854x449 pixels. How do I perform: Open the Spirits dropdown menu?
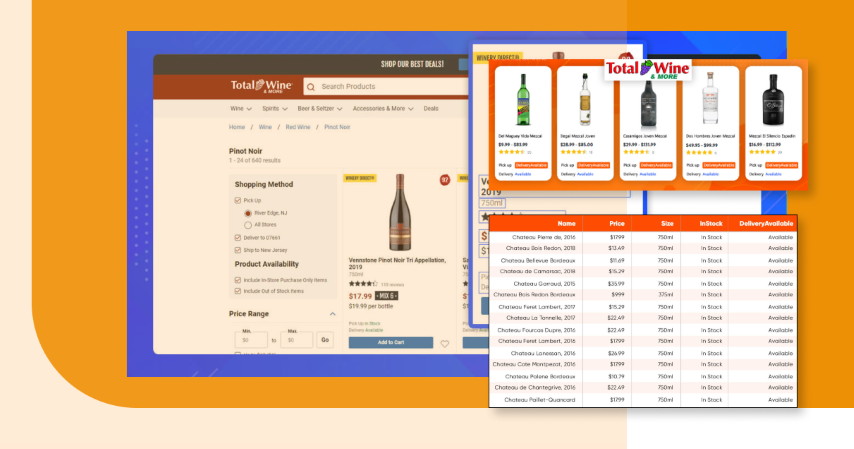[x=274, y=108]
